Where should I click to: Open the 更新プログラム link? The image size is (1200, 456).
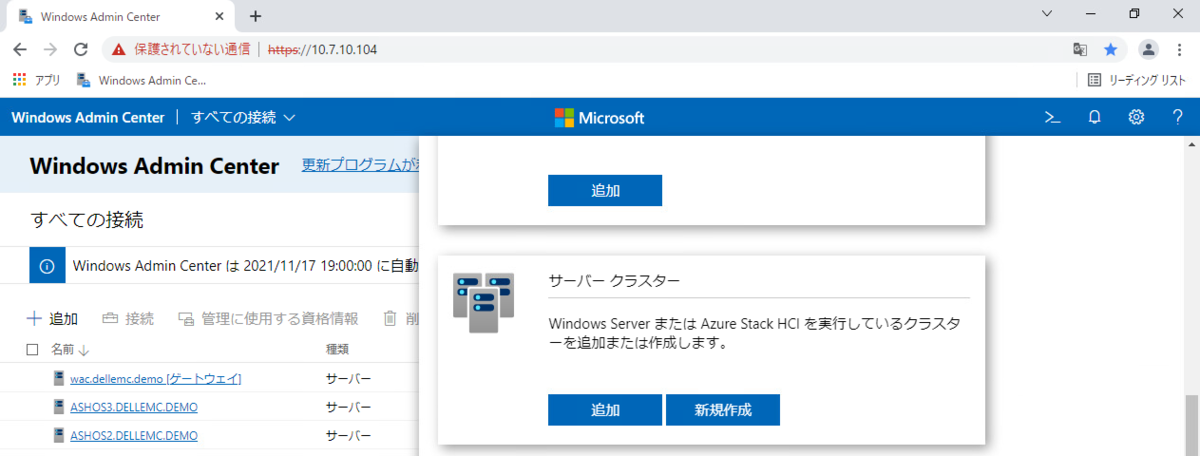(x=360, y=165)
